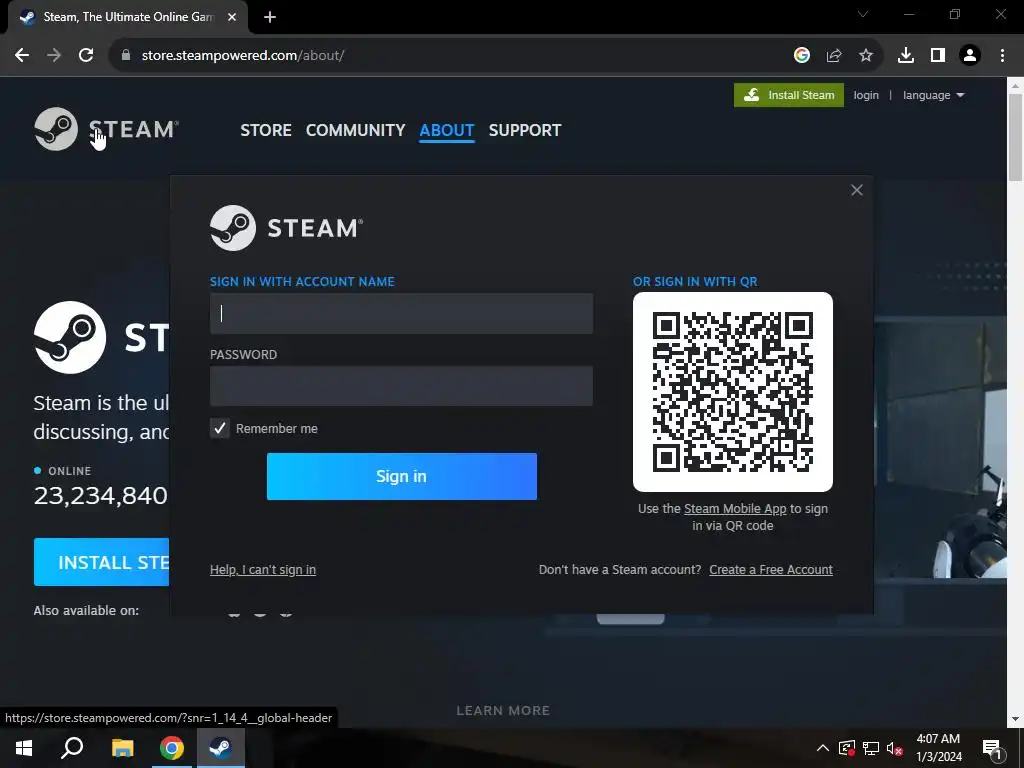The width and height of the screenshot is (1024, 768).
Task: Bookmark this page with the star icon
Action: click(x=866, y=56)
